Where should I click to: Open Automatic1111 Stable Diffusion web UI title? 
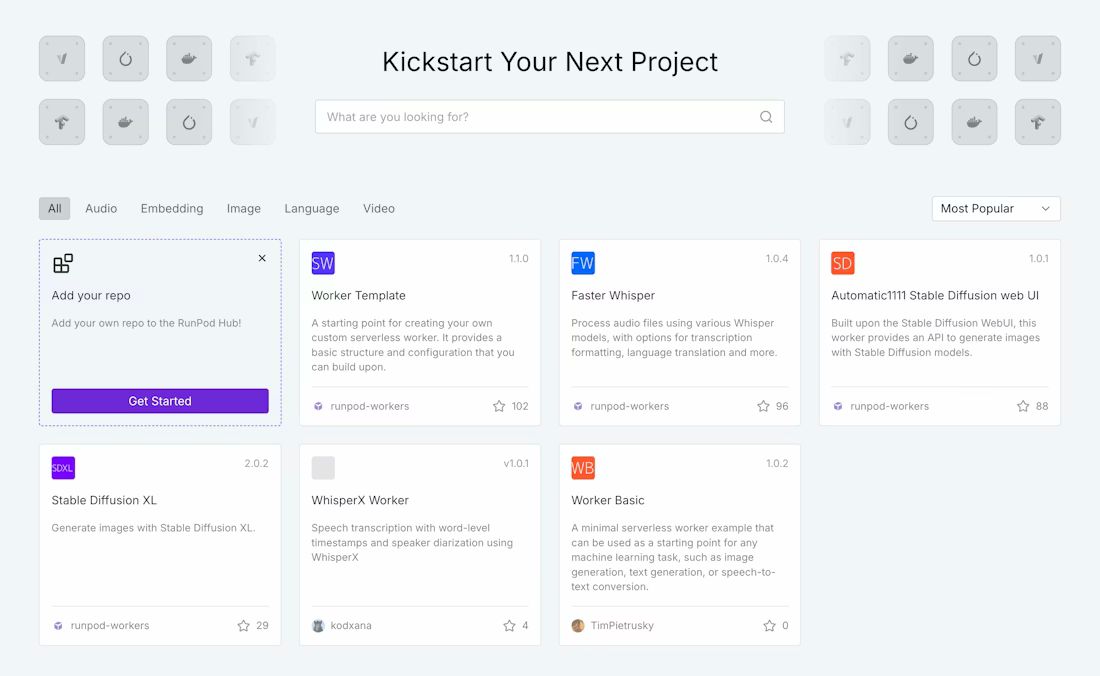click(935, 295)
